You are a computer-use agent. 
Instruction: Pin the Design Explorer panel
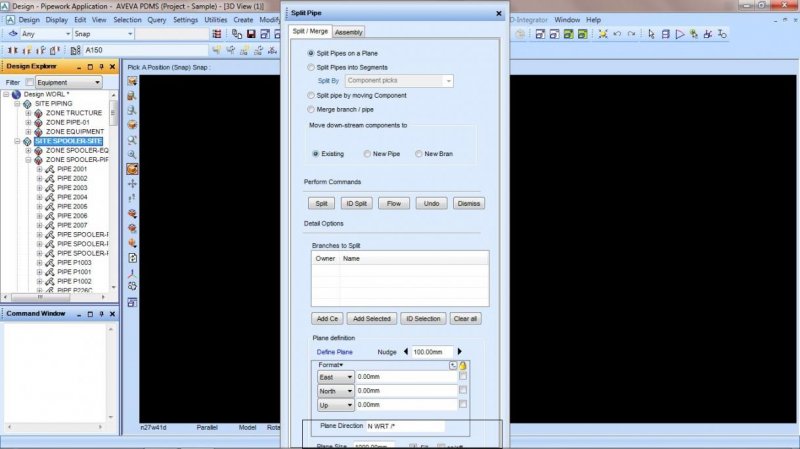[x=102, y=66]
